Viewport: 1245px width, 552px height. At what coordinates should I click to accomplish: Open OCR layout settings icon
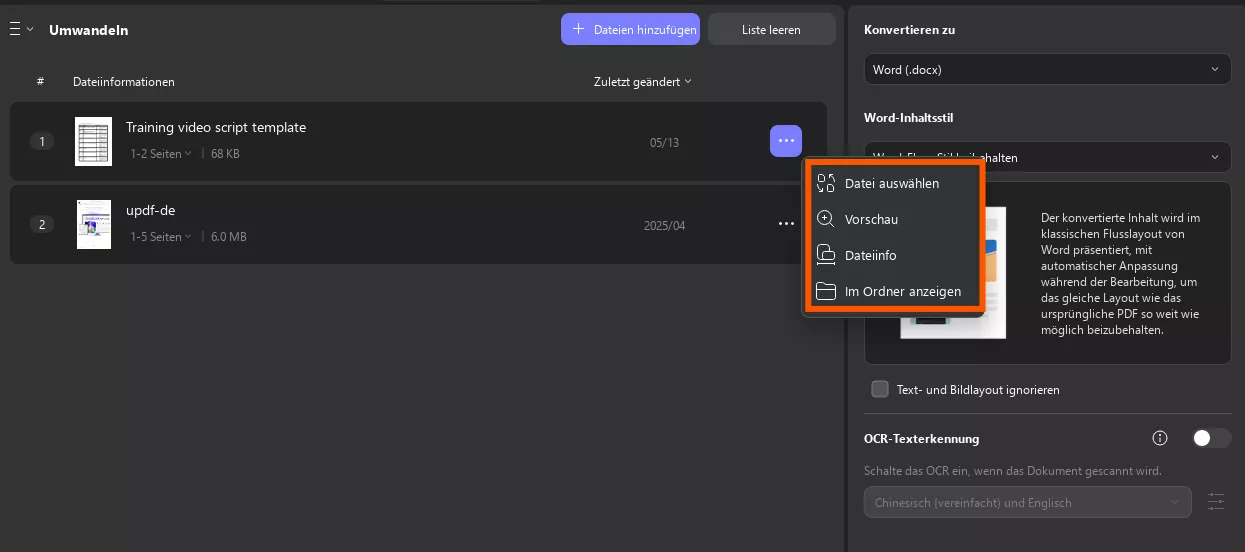pyautogui.click(x=1216, y=502)
